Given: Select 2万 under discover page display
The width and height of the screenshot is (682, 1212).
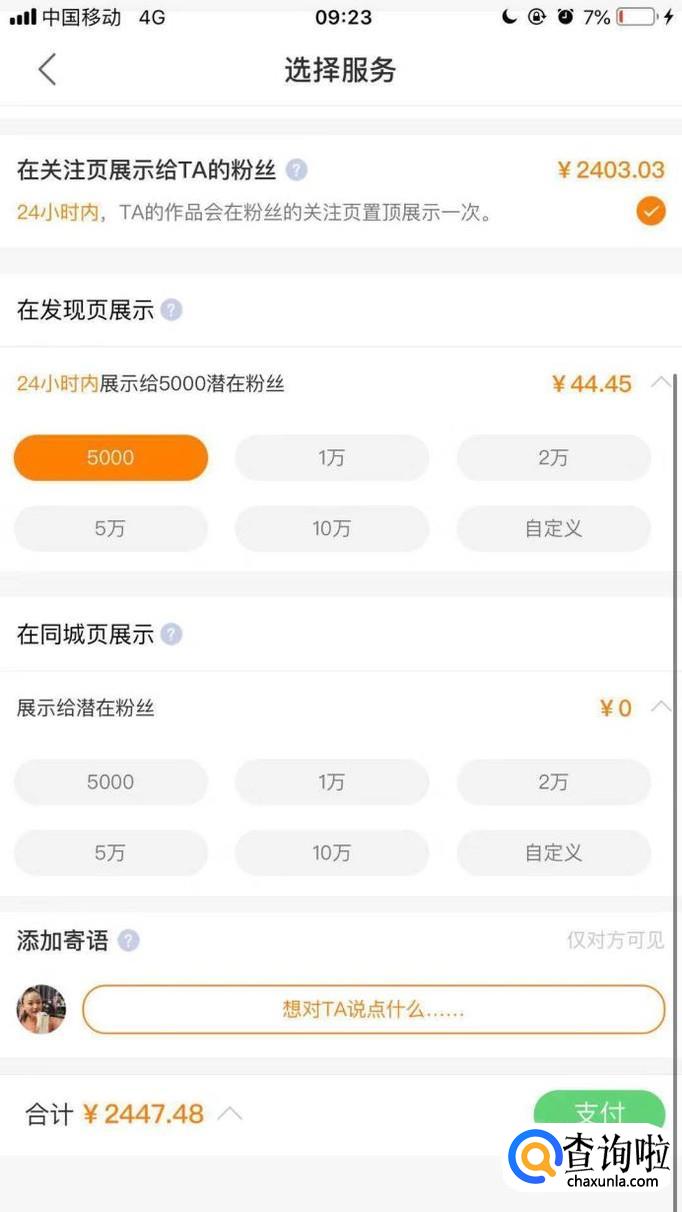Looking at the screenshot, I should pyautogui.click(x=553, y=458).
